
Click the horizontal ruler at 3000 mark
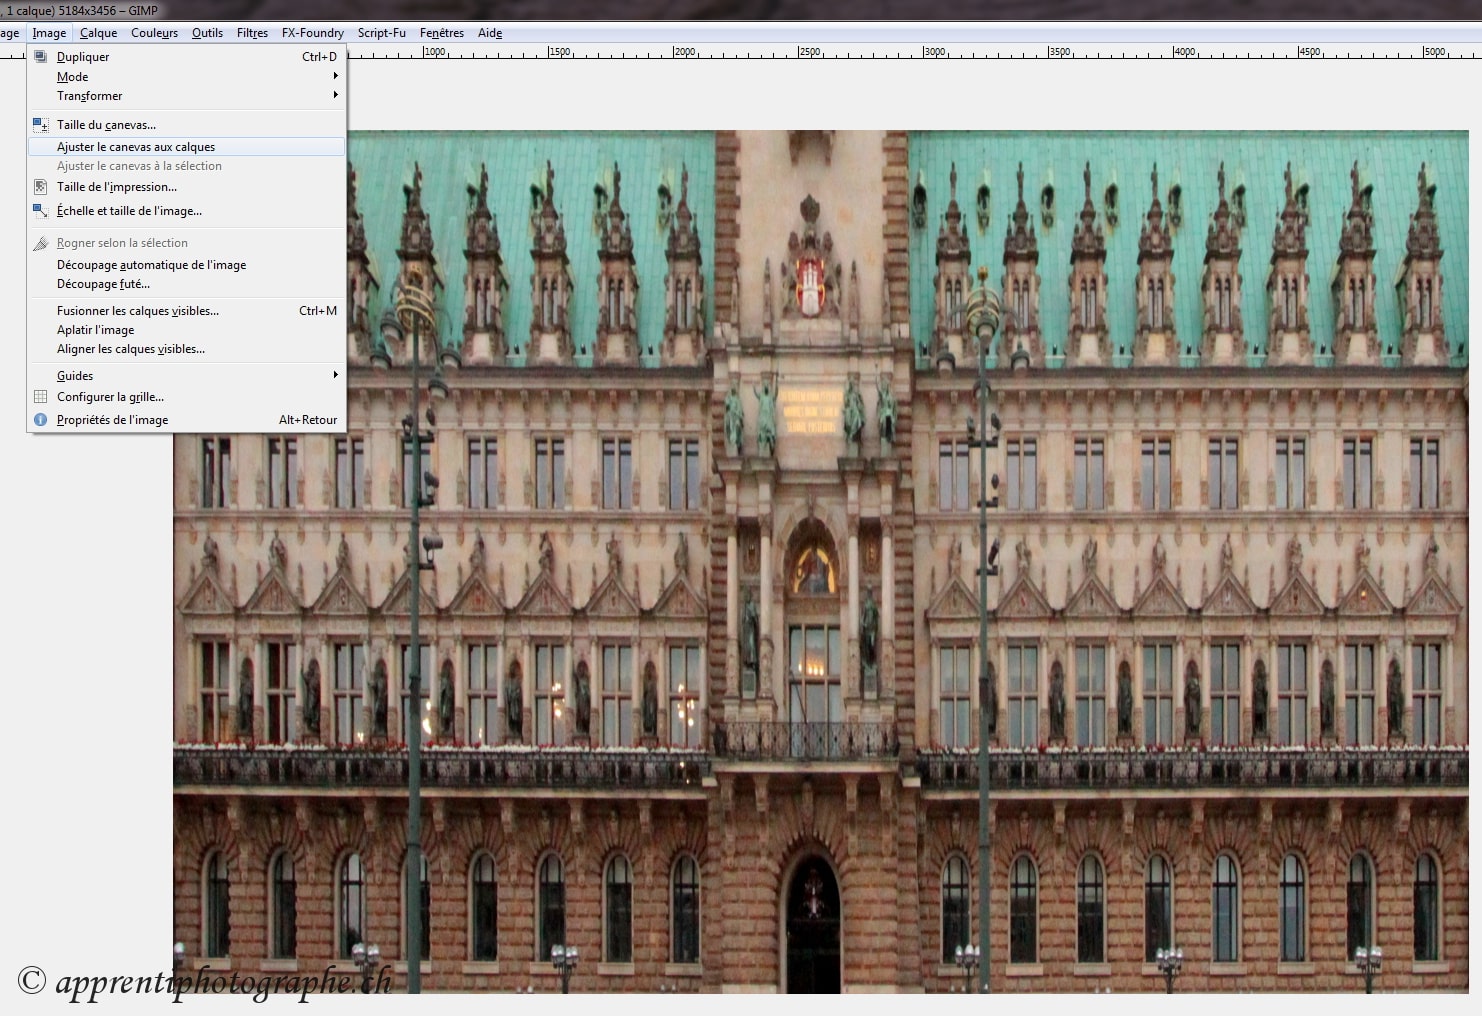pos(924,52)
